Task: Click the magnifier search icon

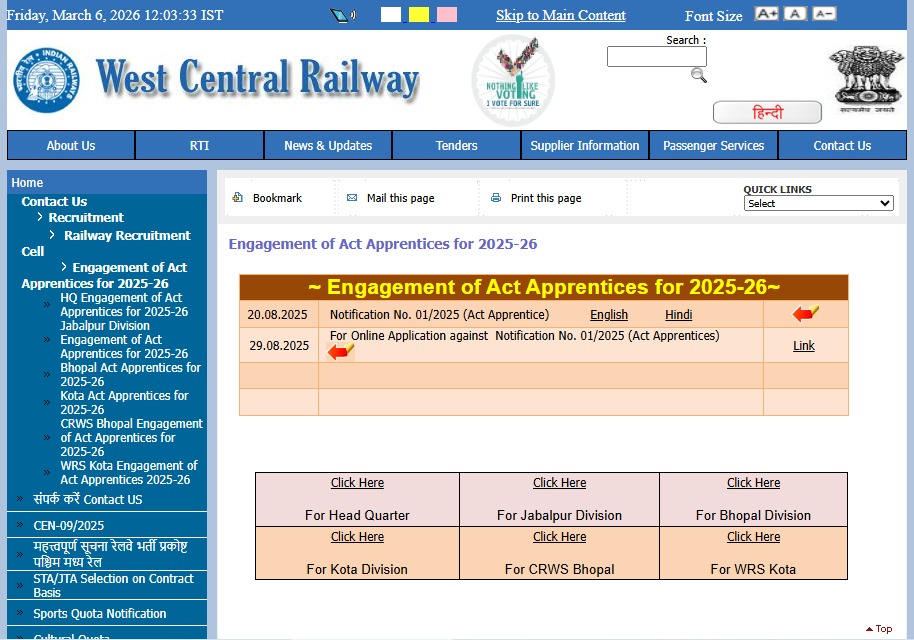Action: [698, 76]
